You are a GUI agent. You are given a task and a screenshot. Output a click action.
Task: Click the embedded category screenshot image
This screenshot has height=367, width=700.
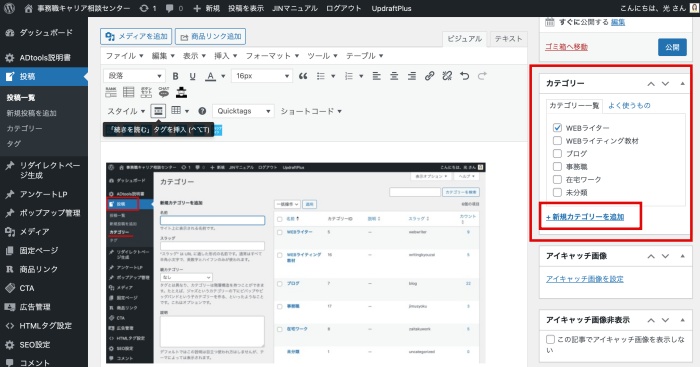pyautogui.click(x=296, y=263)
